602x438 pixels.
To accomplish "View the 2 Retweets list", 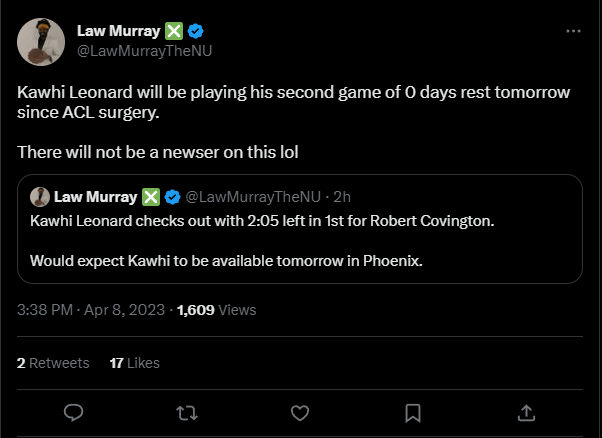I will pos(54,363).
